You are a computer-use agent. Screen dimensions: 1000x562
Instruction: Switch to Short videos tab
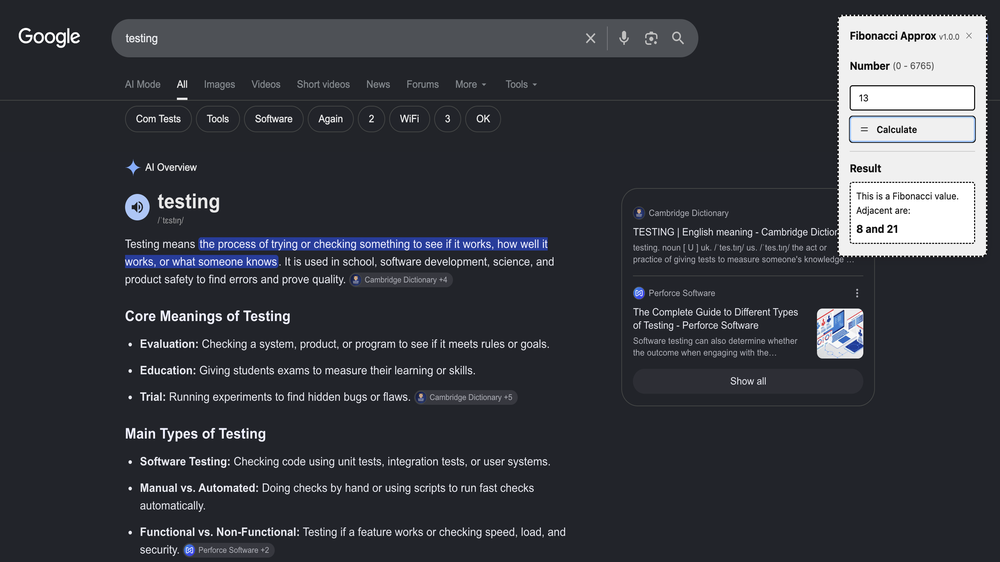[x=323, y=84]
